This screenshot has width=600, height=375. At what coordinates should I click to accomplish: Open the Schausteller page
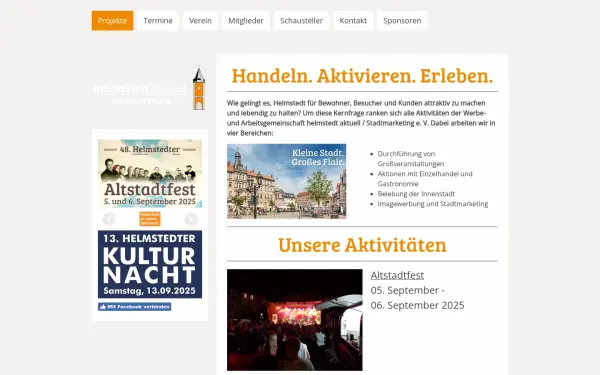(x=301, y=21)
